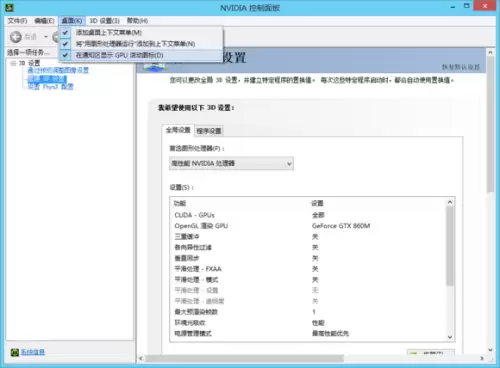The height and width of the screenshot is (368, 500).
Task: Click the green Back arrow icon
Action: click(x=16, y=37)
